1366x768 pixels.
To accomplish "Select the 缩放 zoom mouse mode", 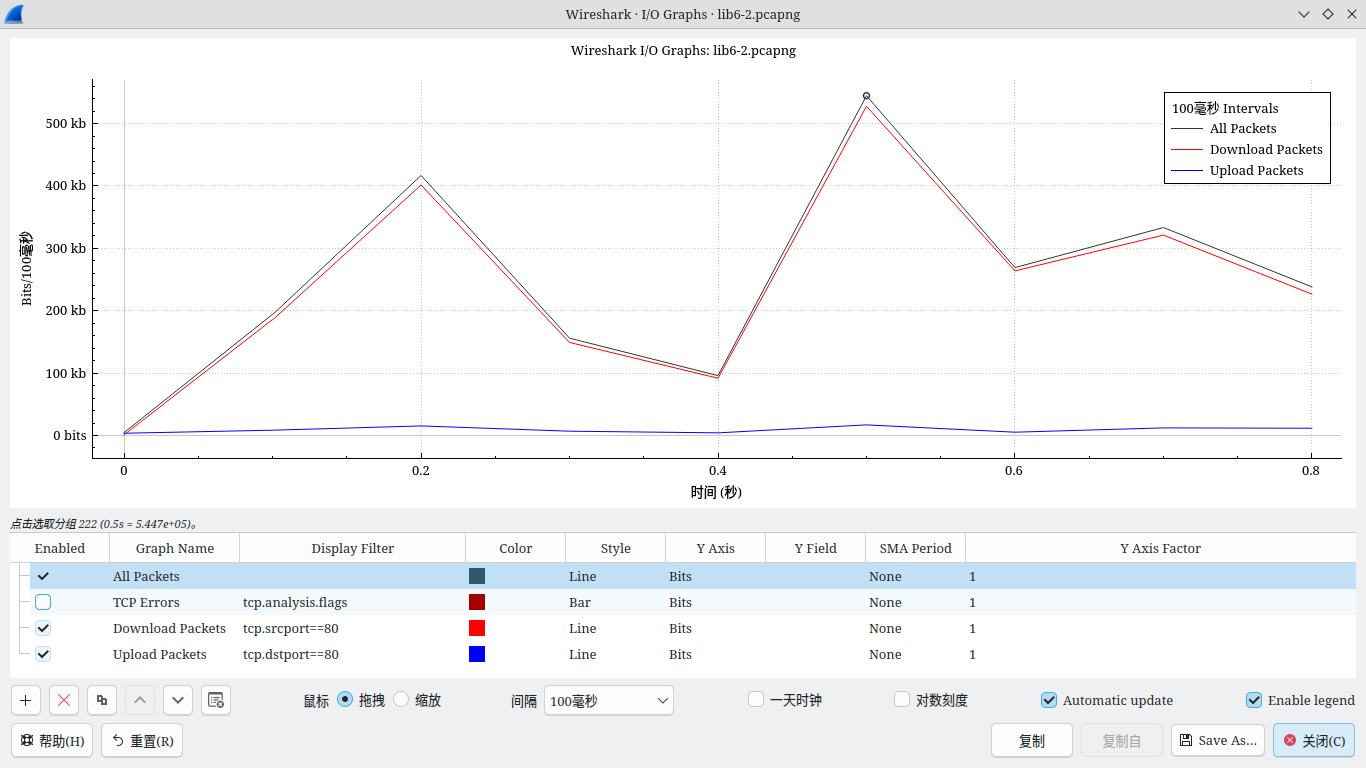I will [x=401, y=700].
